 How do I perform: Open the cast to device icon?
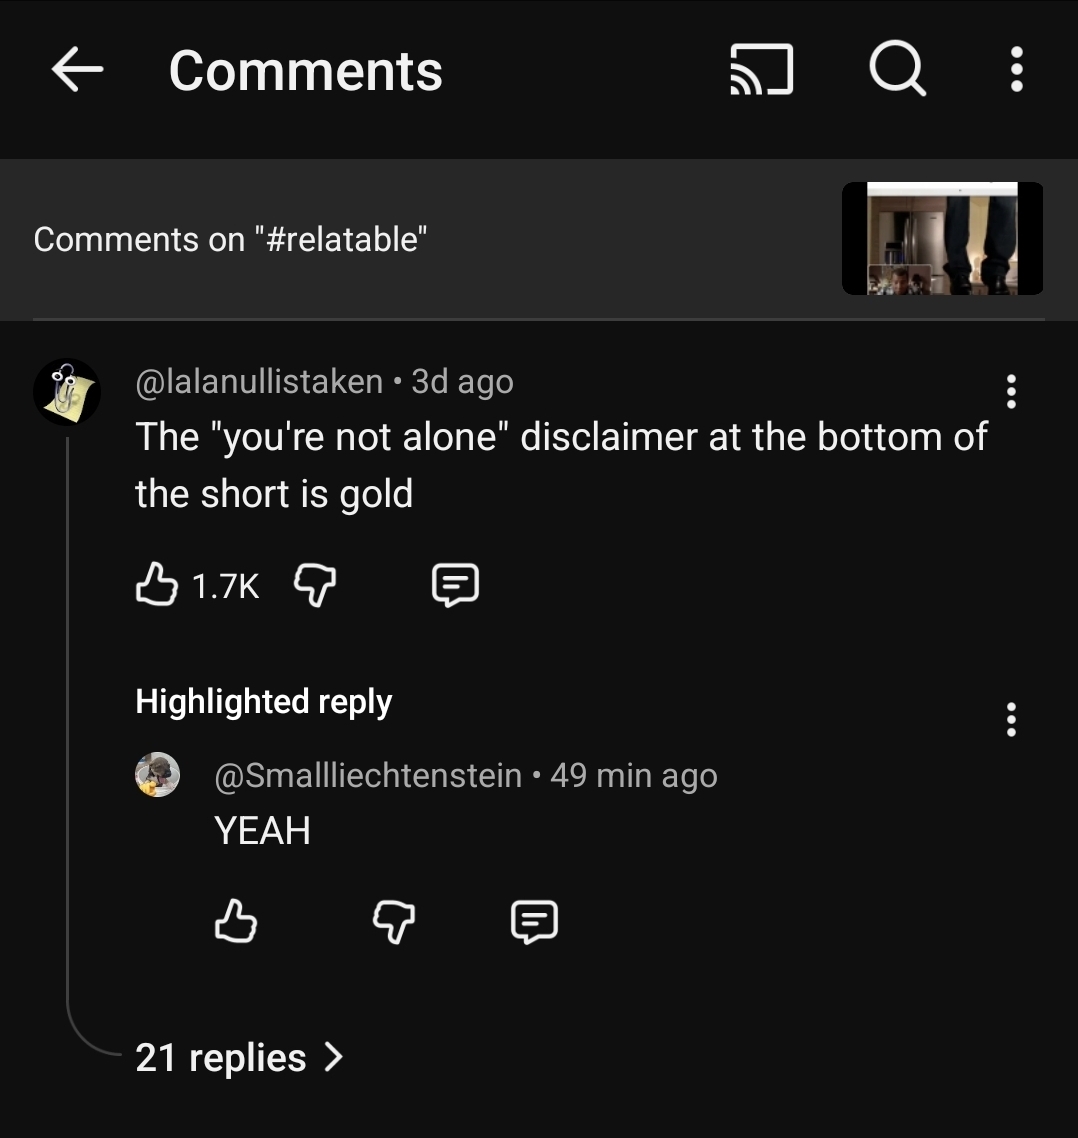click(762, 71)
